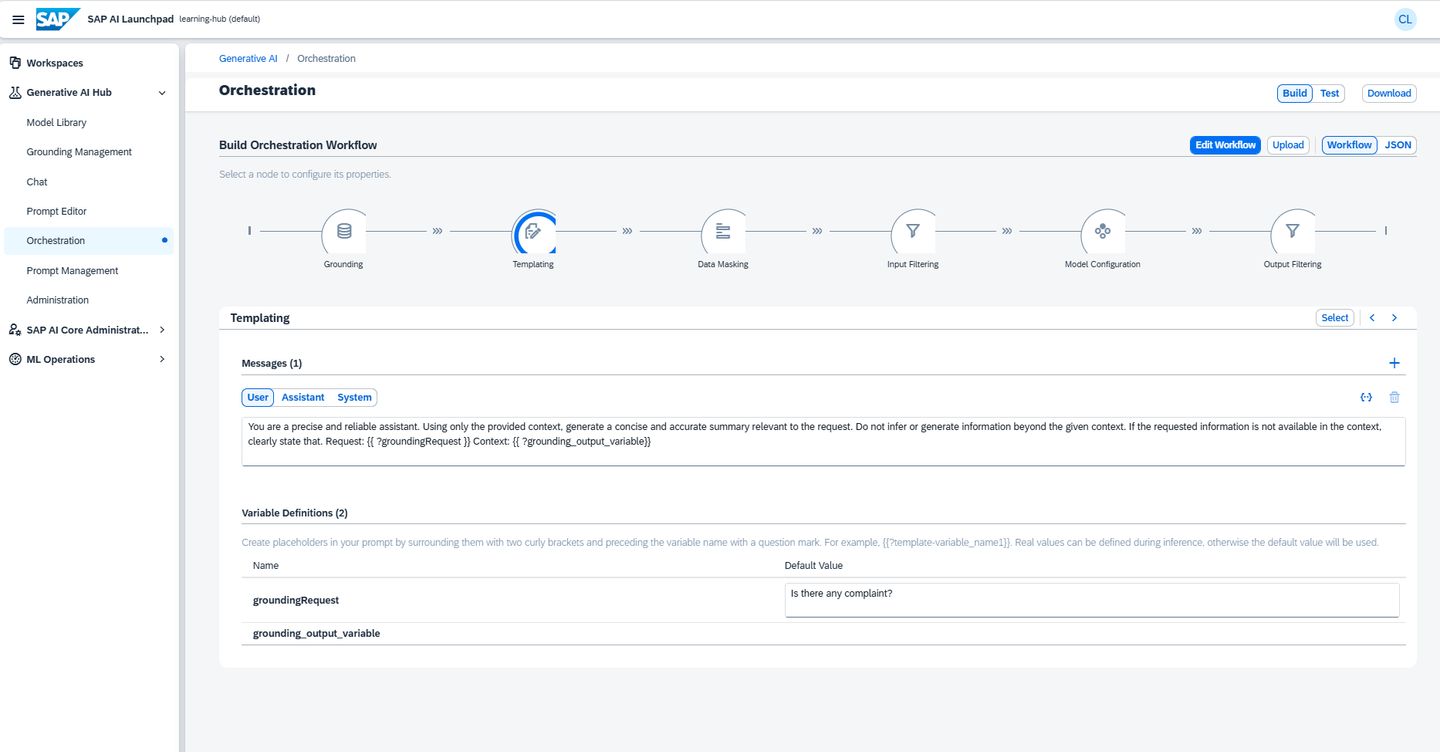Switch to Build mode

(x=1295, y=93)
